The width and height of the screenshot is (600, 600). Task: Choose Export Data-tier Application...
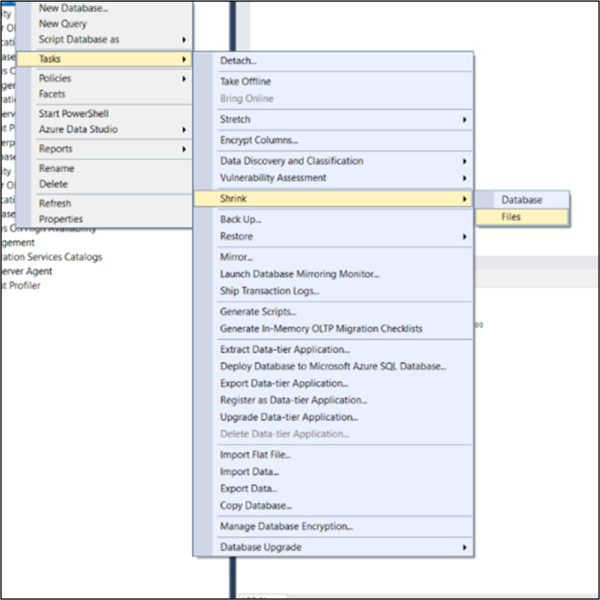[x=284, y=383]
